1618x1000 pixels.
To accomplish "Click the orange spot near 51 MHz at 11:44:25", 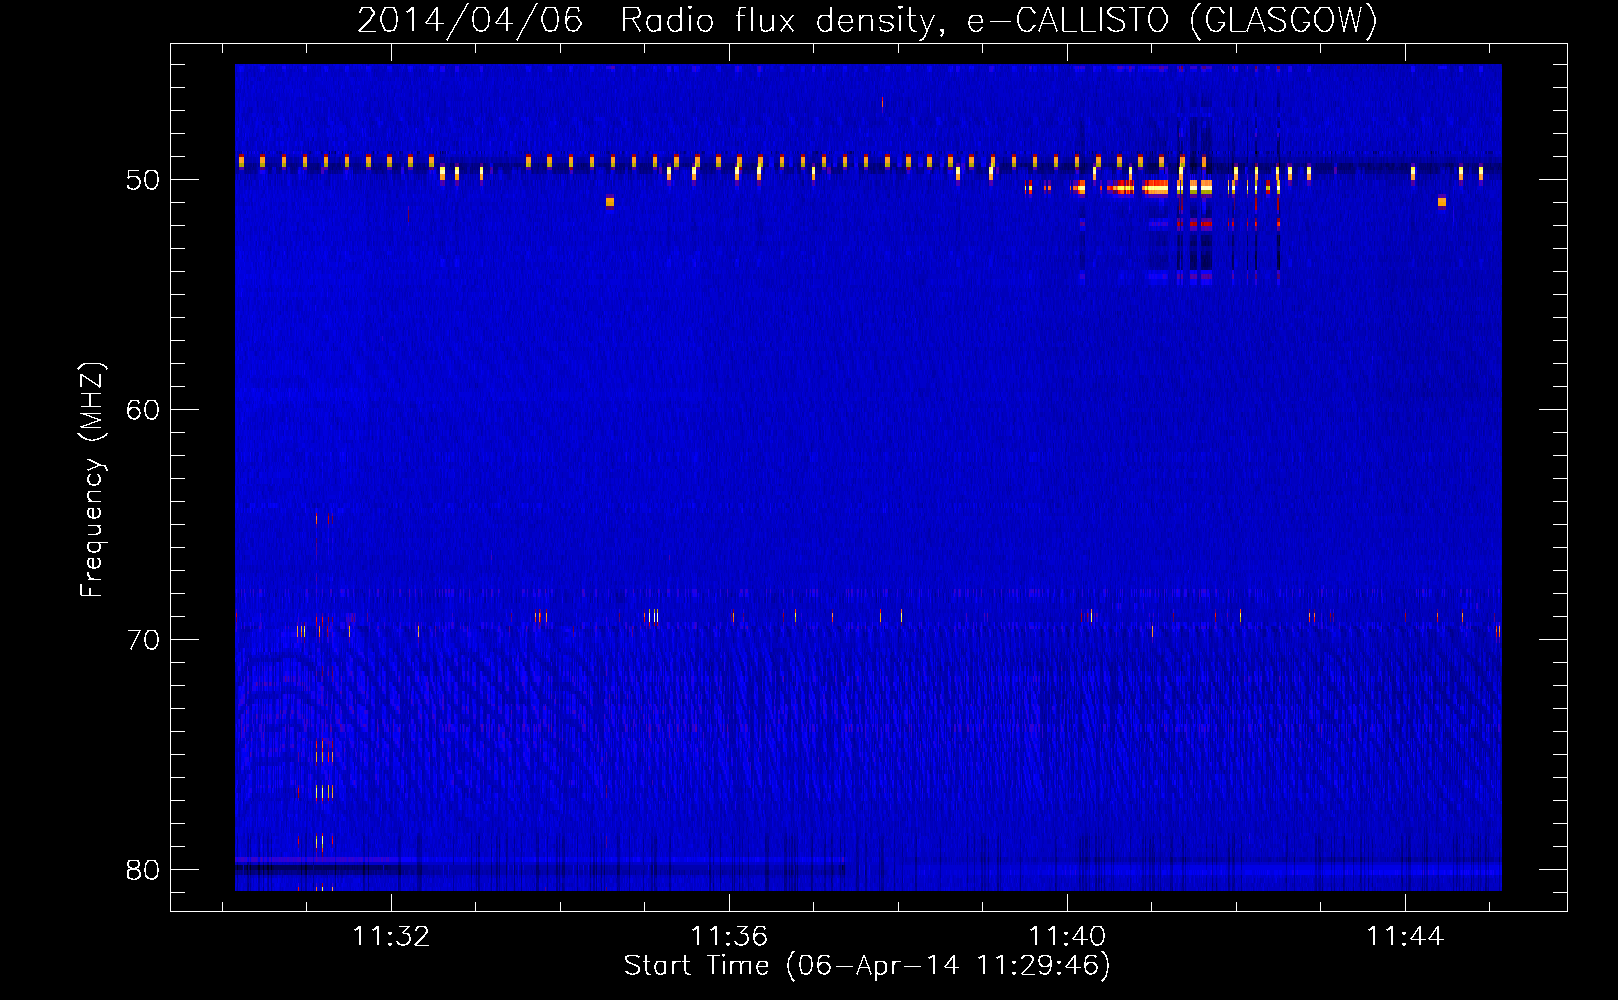I will coord(1442,202).
